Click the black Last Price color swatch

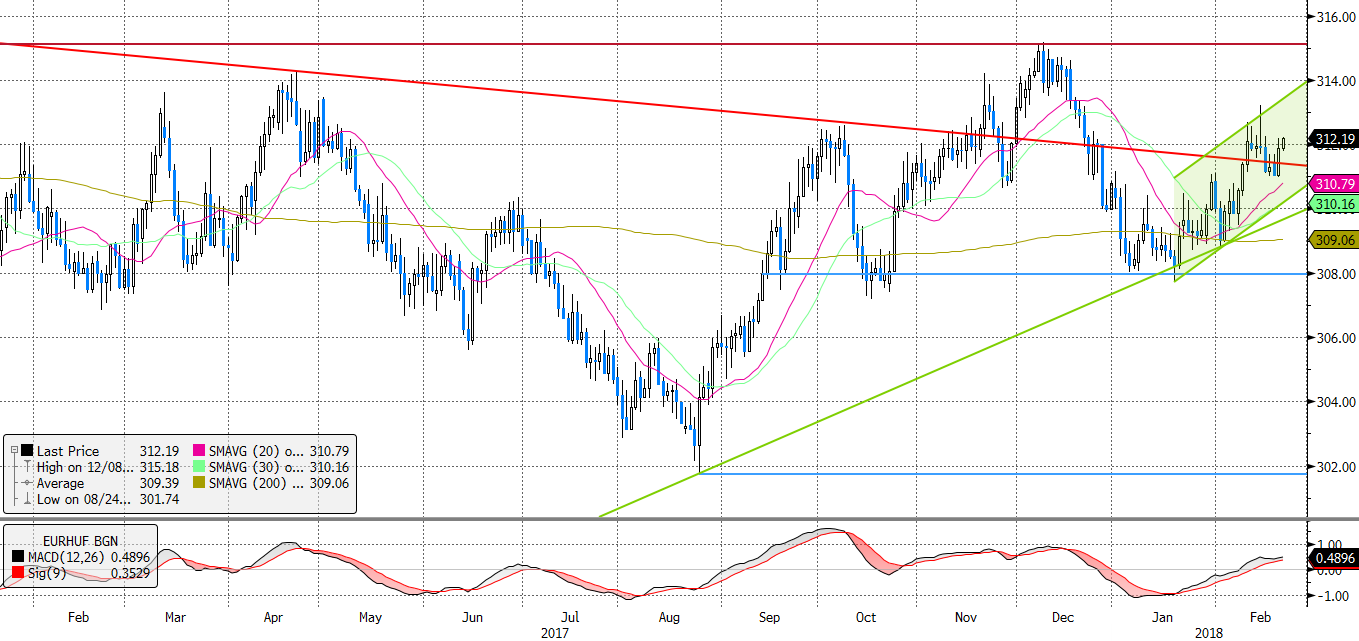27,451
